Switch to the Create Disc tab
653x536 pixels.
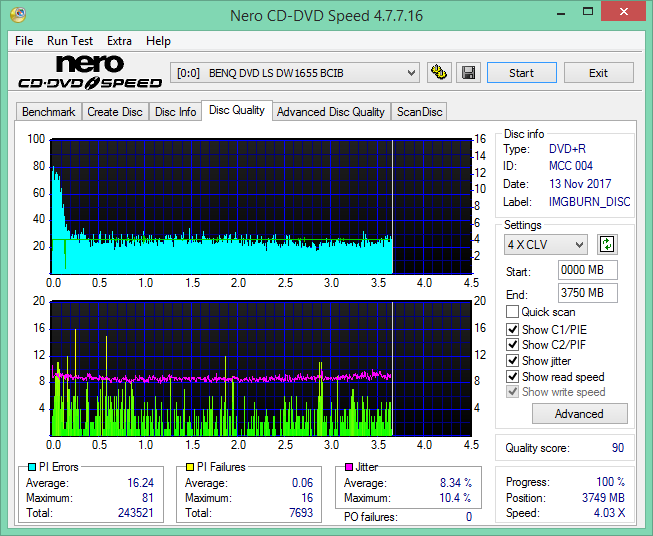click(x=115, y=112)
